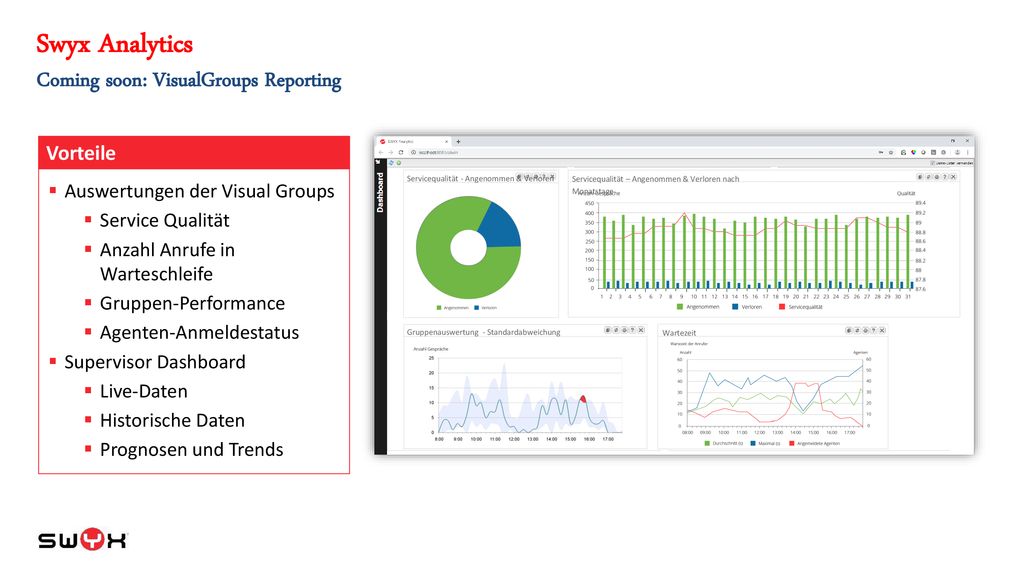This screenshot has width=1024, height=576.
Task: Click the colorful extension icon in browser toolbar
Action: [914, 152]
